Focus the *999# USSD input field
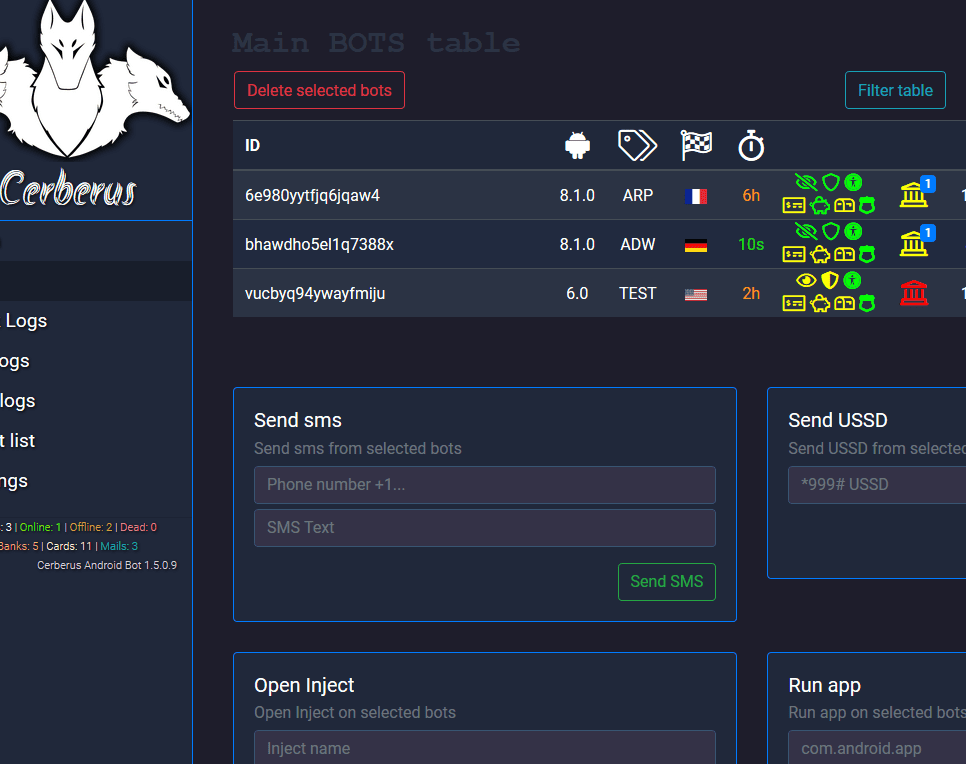This screenshot has height=764, width=966. (877, 485)
